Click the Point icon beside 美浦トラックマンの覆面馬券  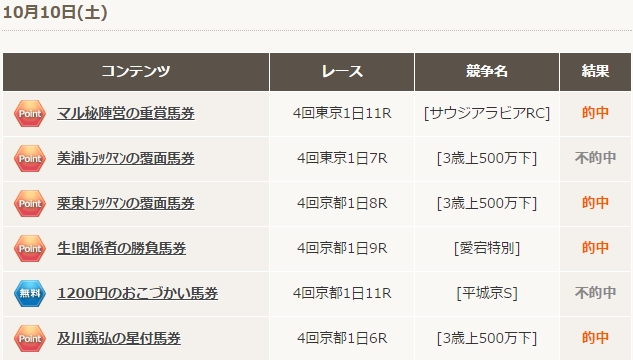point(30,159)
